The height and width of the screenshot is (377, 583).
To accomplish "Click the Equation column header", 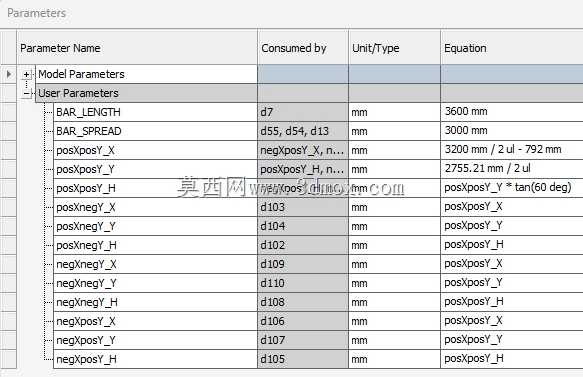I will 512,48.
